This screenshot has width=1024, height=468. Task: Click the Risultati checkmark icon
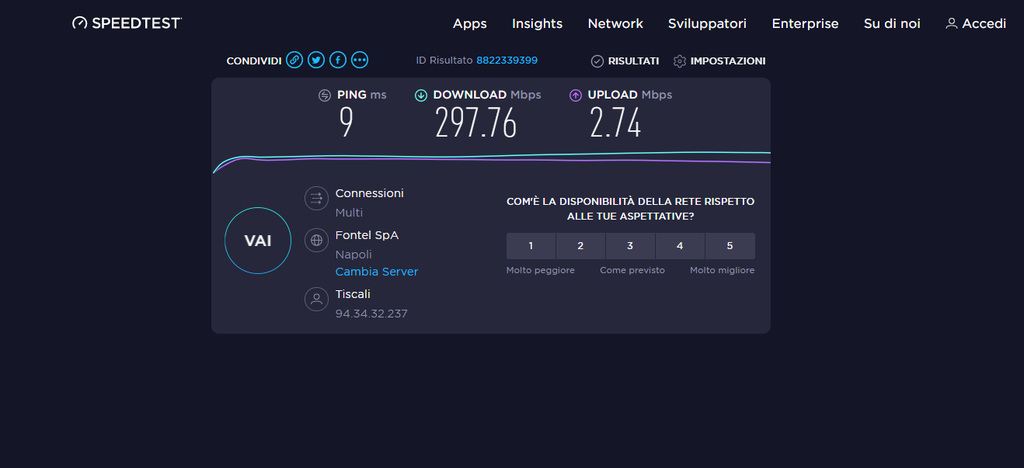click(597, 61)
